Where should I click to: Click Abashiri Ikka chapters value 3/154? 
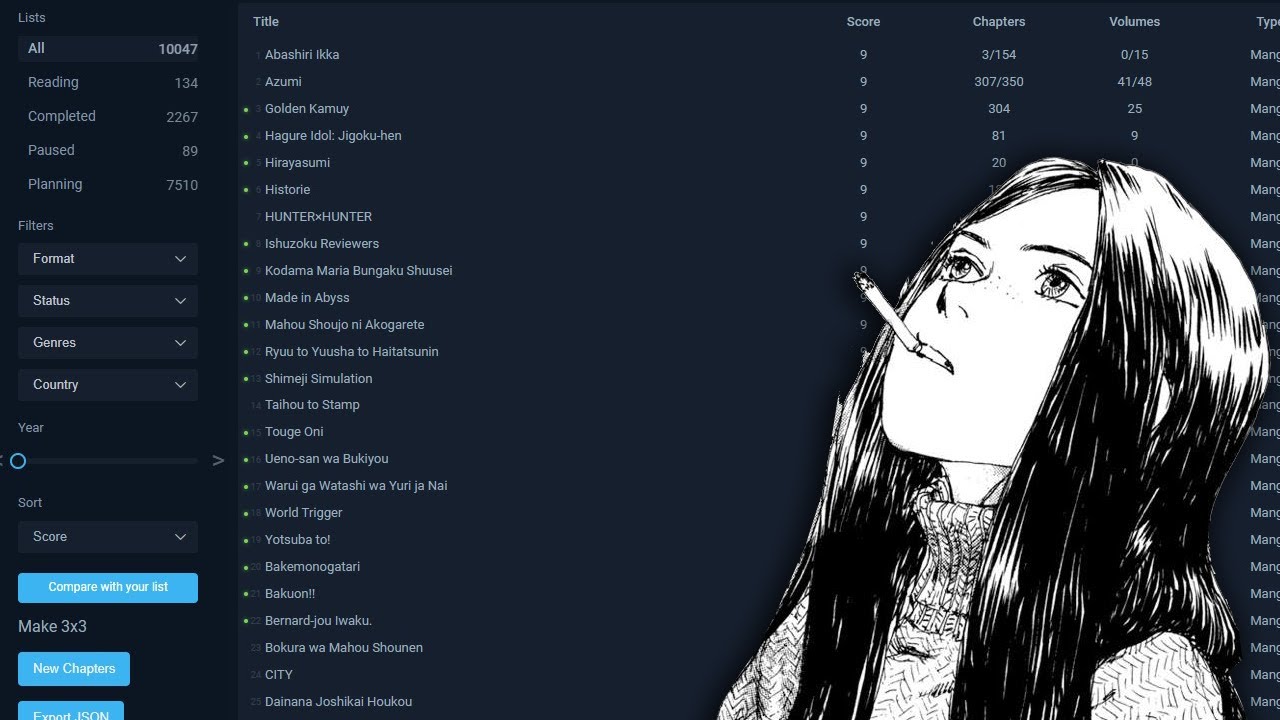pos(999,54)
